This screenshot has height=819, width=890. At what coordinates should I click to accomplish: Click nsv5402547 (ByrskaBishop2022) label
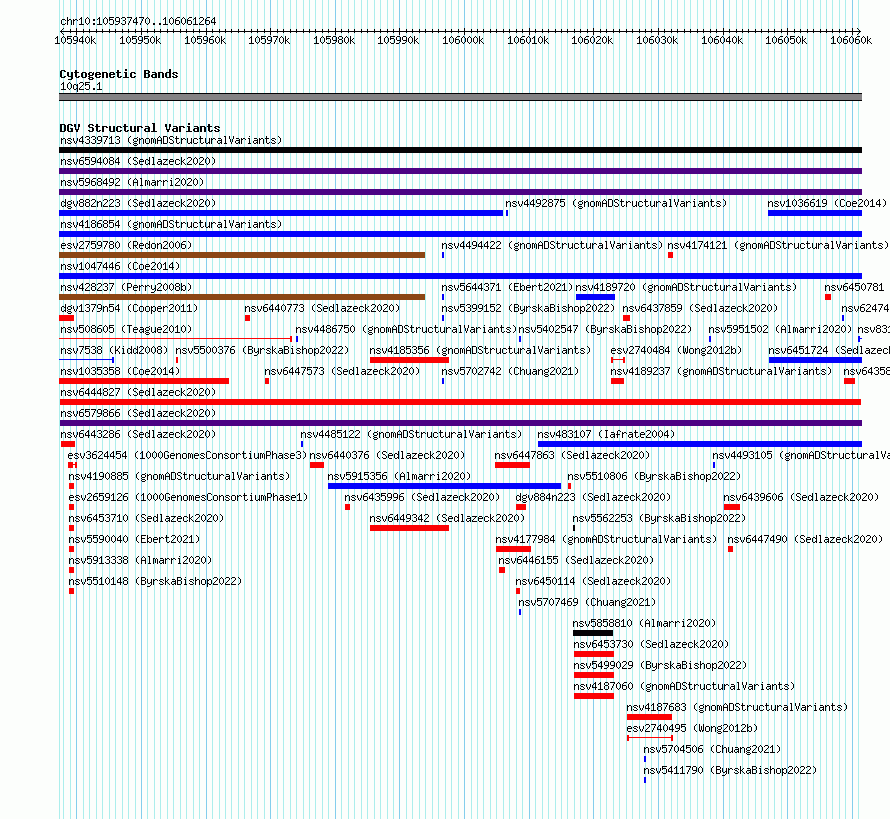tap(605, 329)
